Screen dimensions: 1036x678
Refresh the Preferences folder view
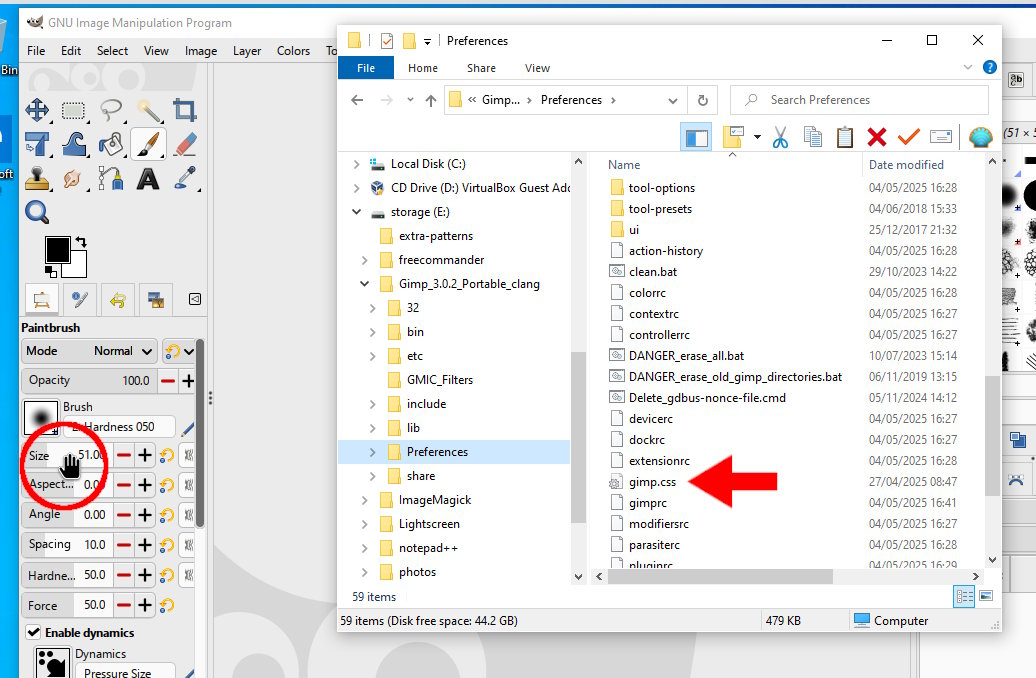[x=703, y=100]
